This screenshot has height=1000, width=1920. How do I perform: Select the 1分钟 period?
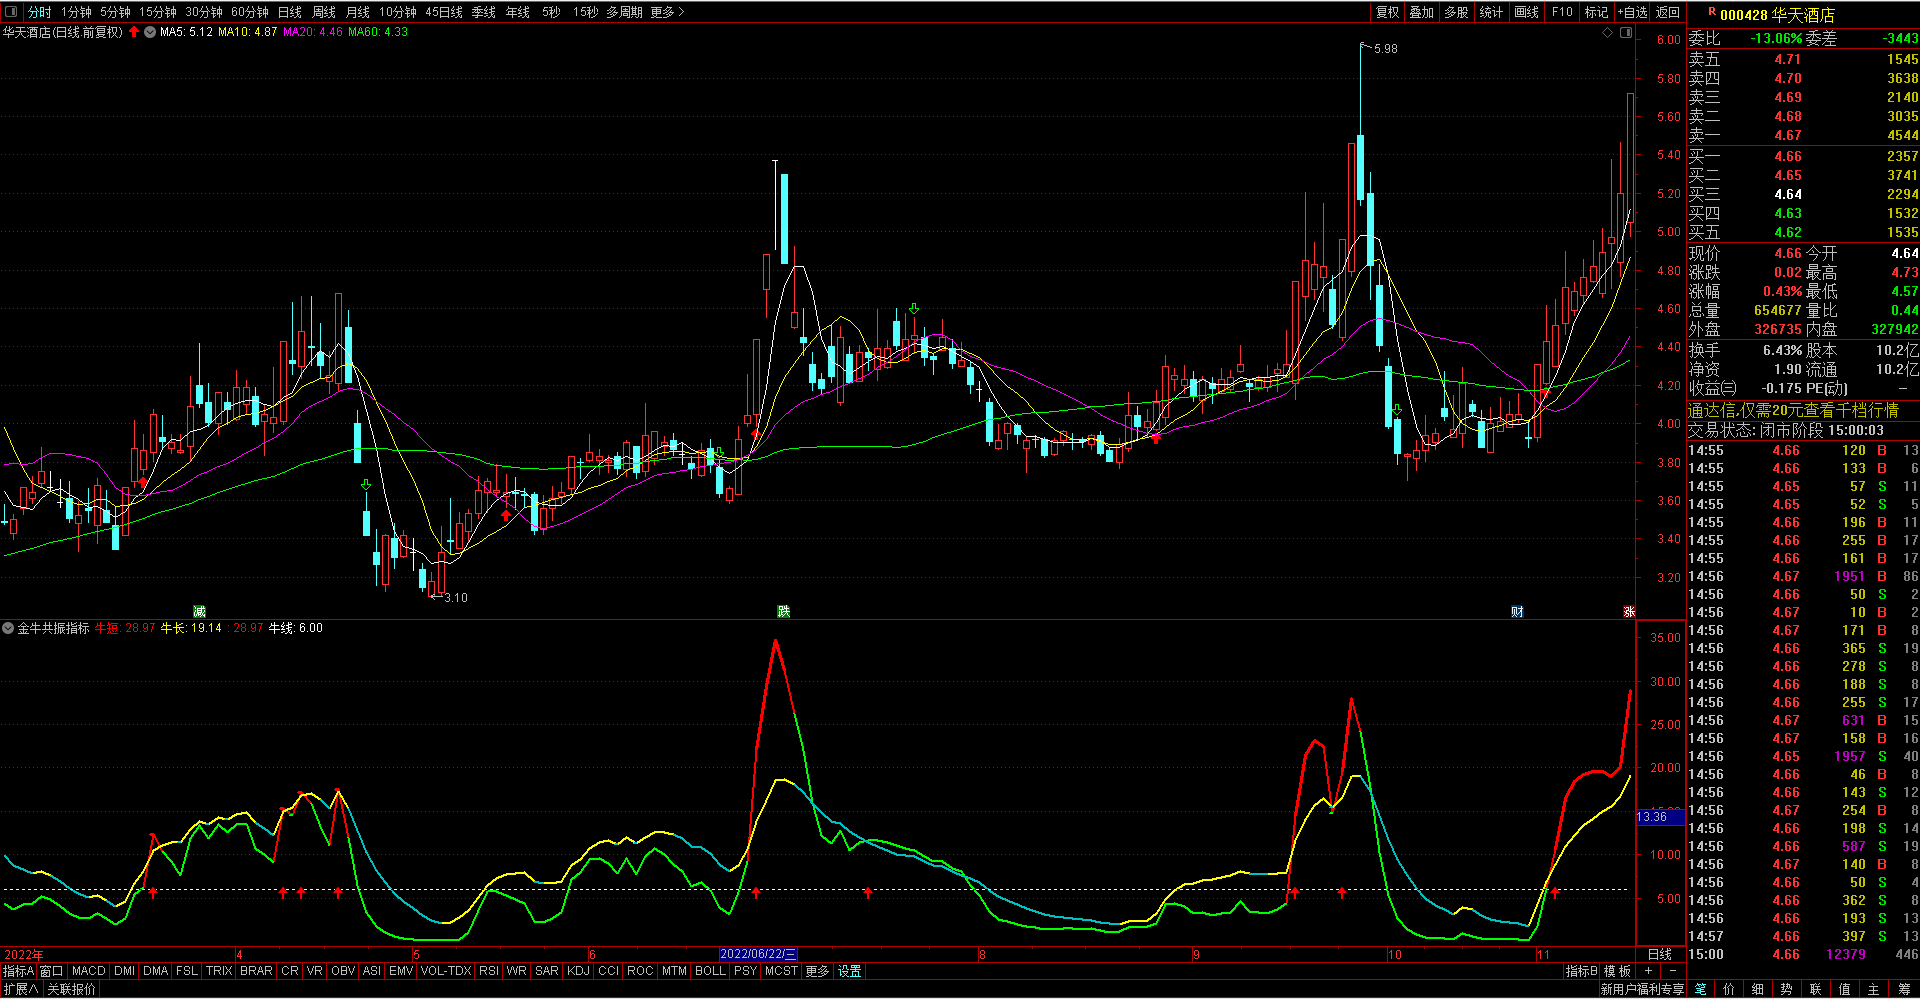76,12
